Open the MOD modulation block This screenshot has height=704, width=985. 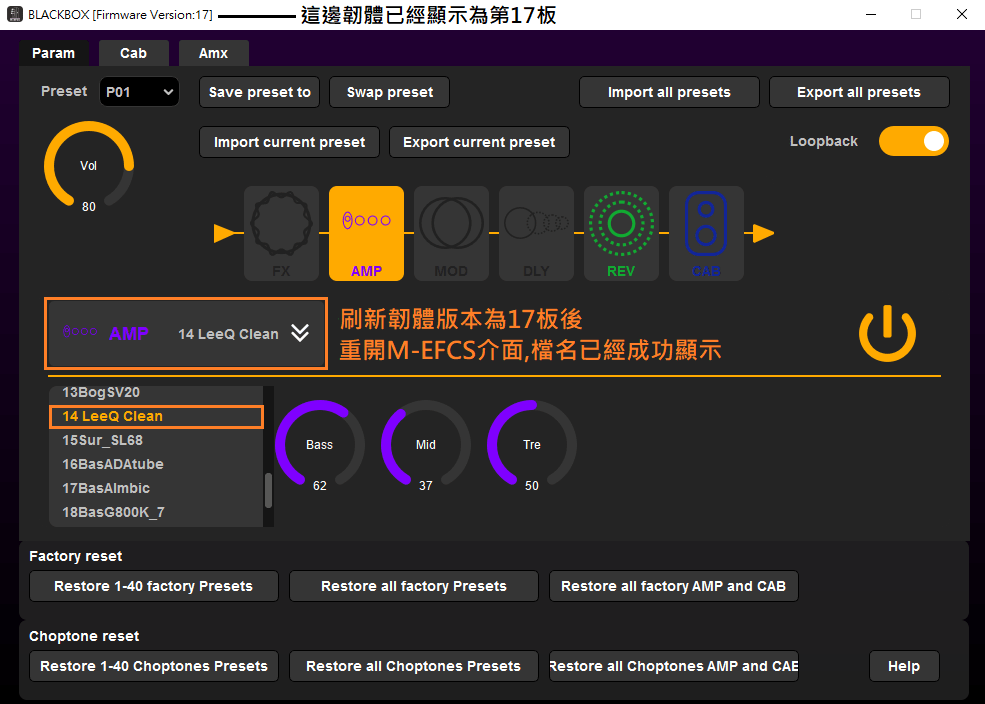coord(451,233)
